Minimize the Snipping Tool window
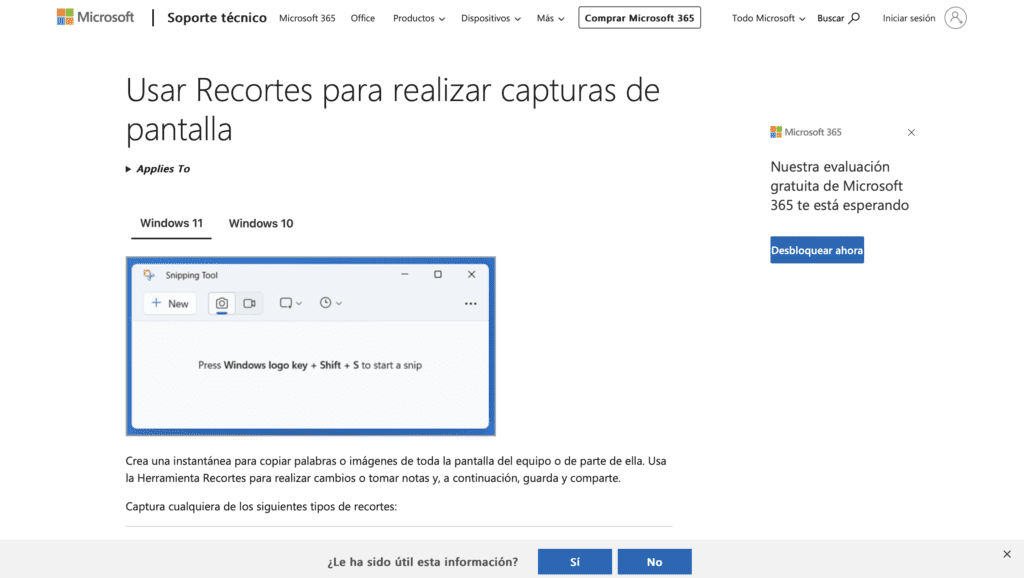This screenshot has width=1024, height=578. point(405,274)
